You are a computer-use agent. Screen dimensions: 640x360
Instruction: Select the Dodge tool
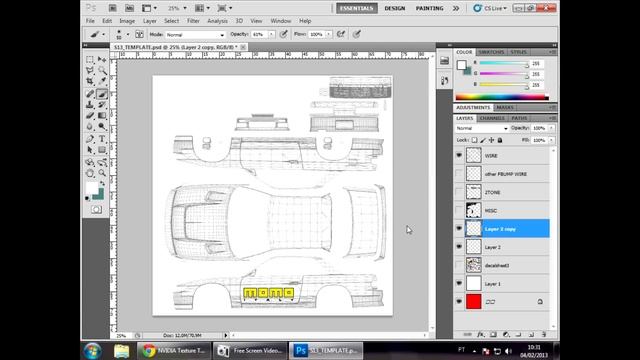[102, 127]
